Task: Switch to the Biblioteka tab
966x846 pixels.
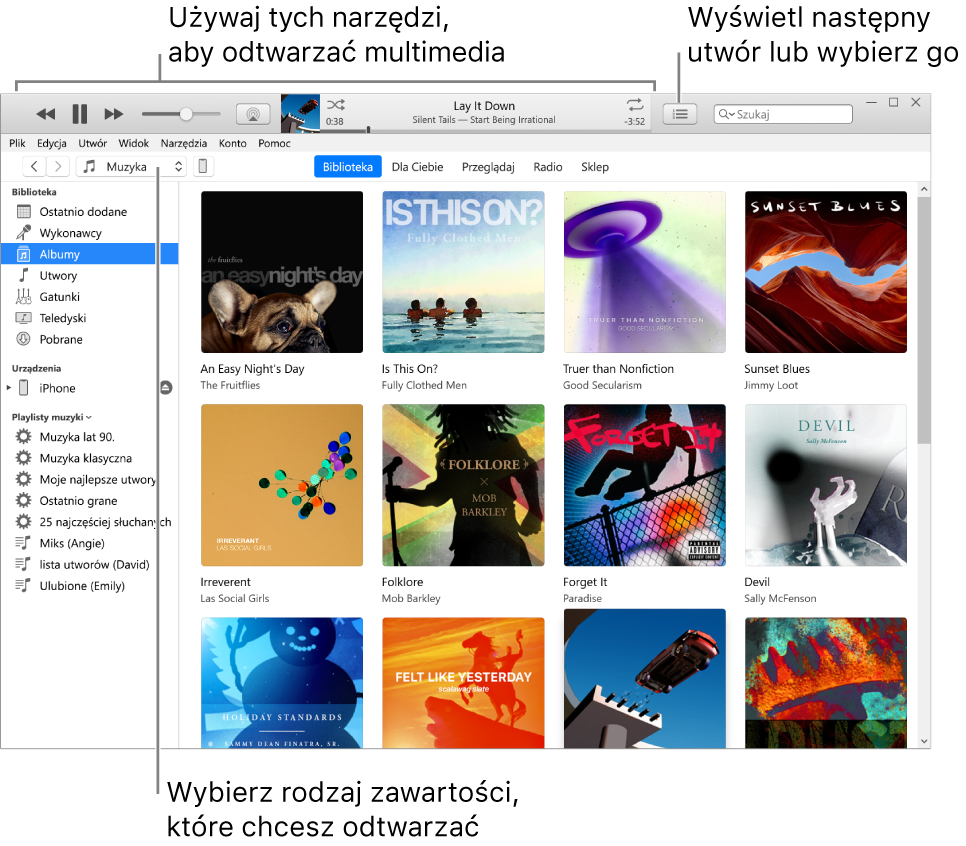Action: pyautogui.click(x=347, y=166)
